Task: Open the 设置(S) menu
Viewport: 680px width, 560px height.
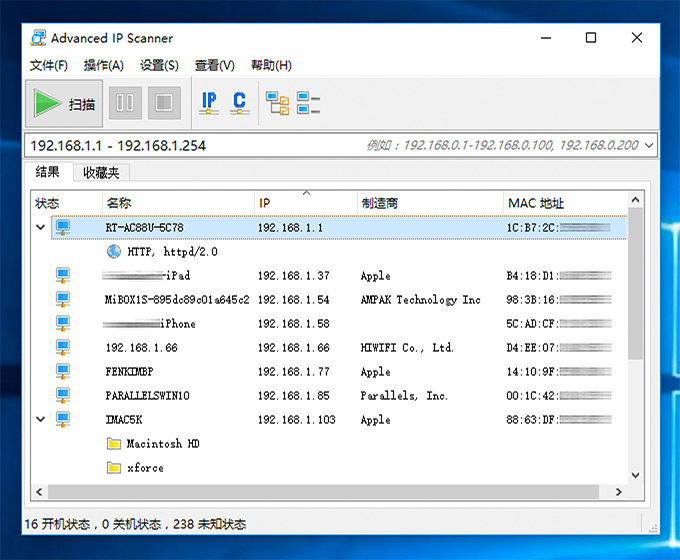Action: click(x=159, y=65)
